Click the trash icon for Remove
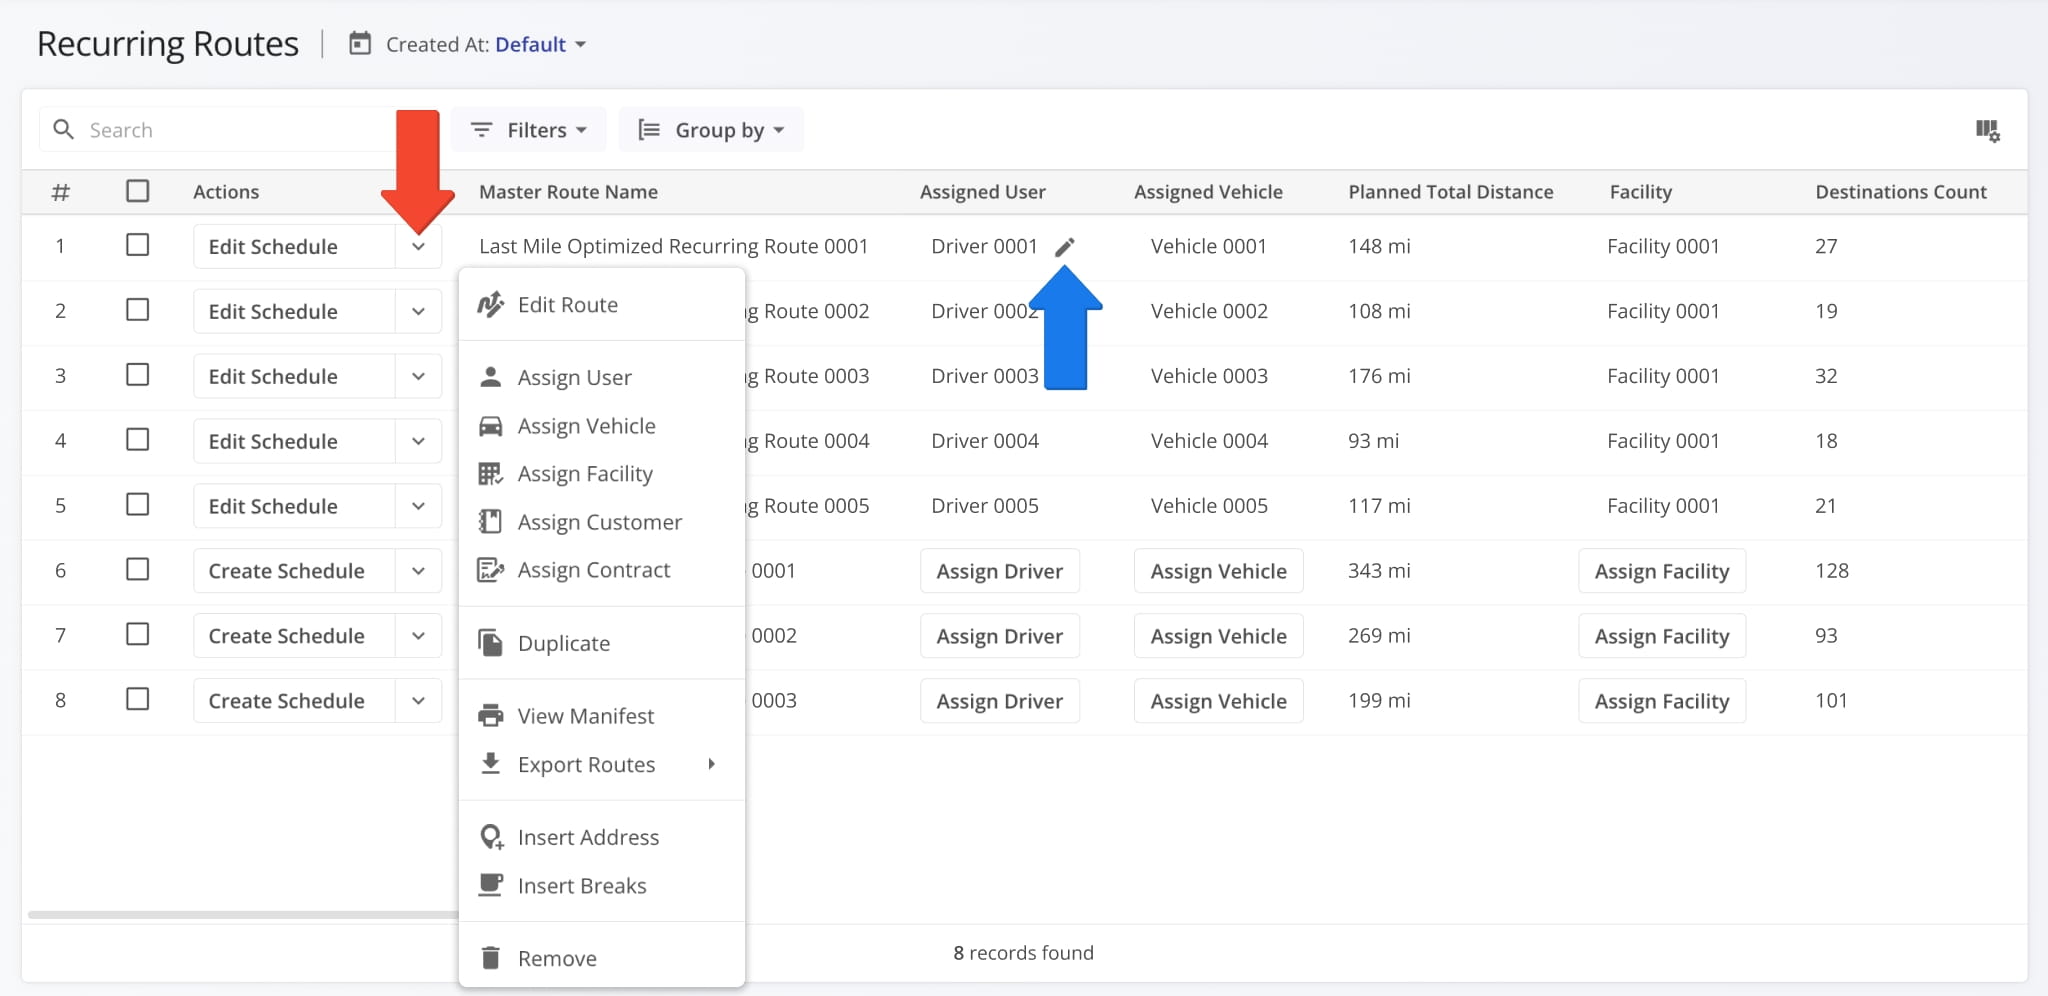 point(490,958)
